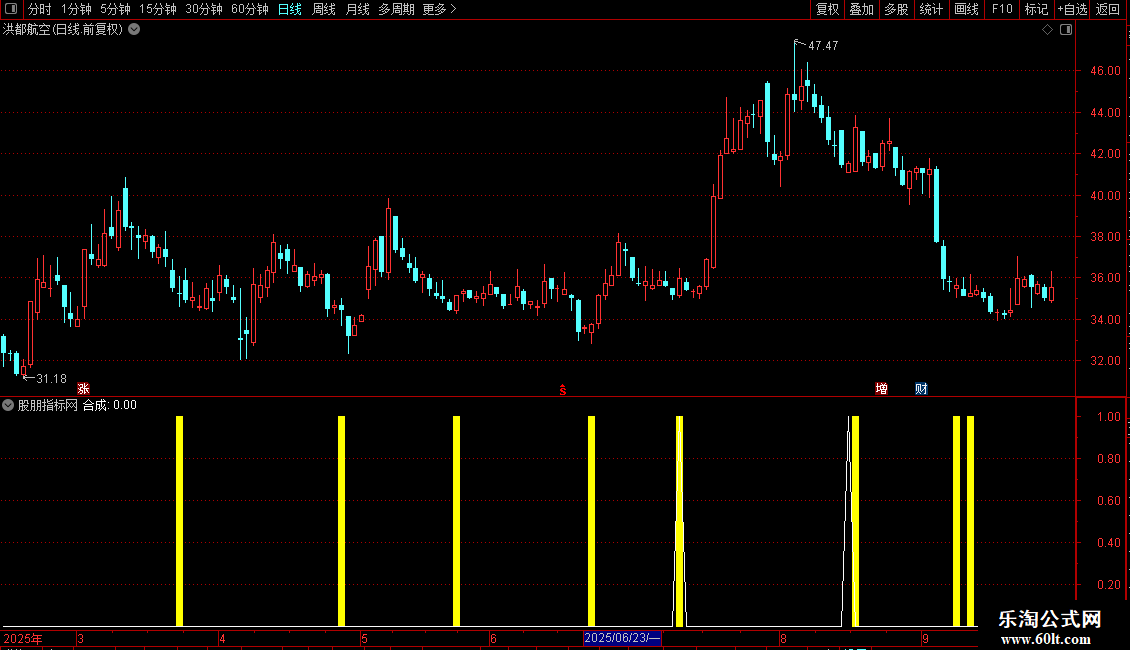
Task: Click the 0.60 indicator axis label
Action: (x=1108, y=500)
